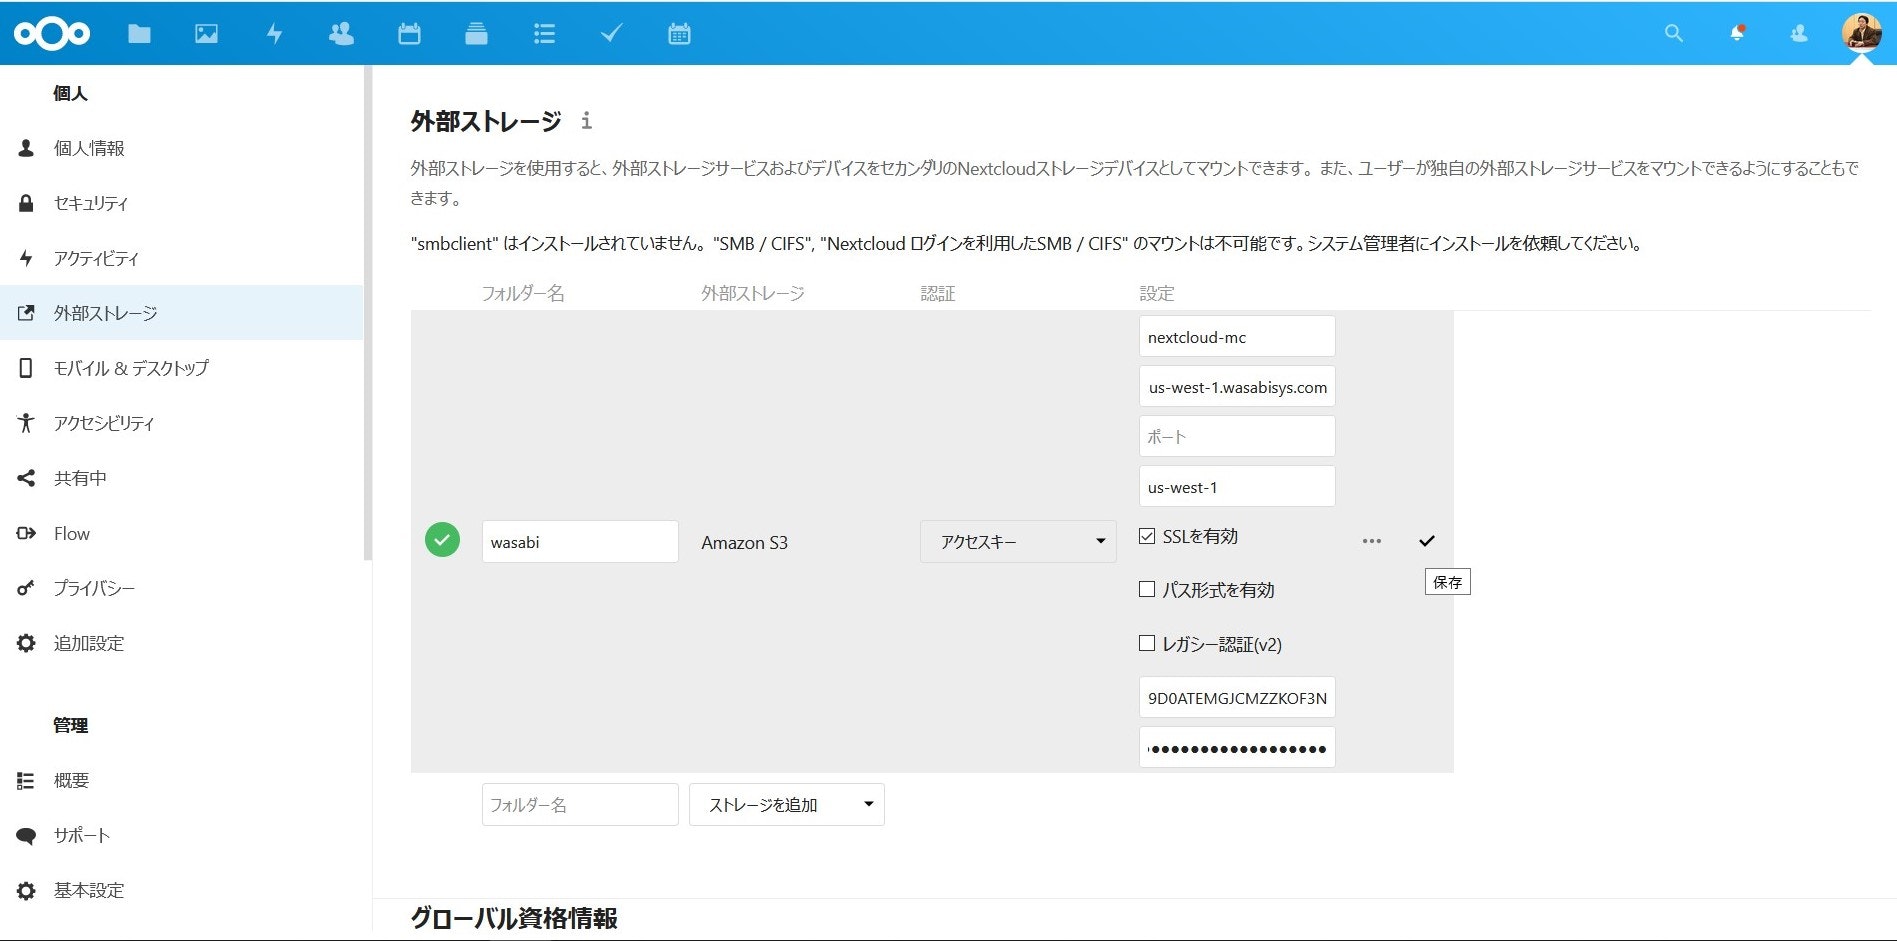Go to セキュリティ settings

pos(181,203)
